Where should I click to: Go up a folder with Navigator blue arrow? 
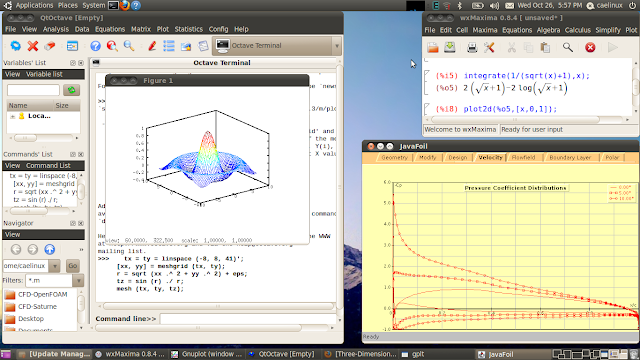[x=49, y=249]
